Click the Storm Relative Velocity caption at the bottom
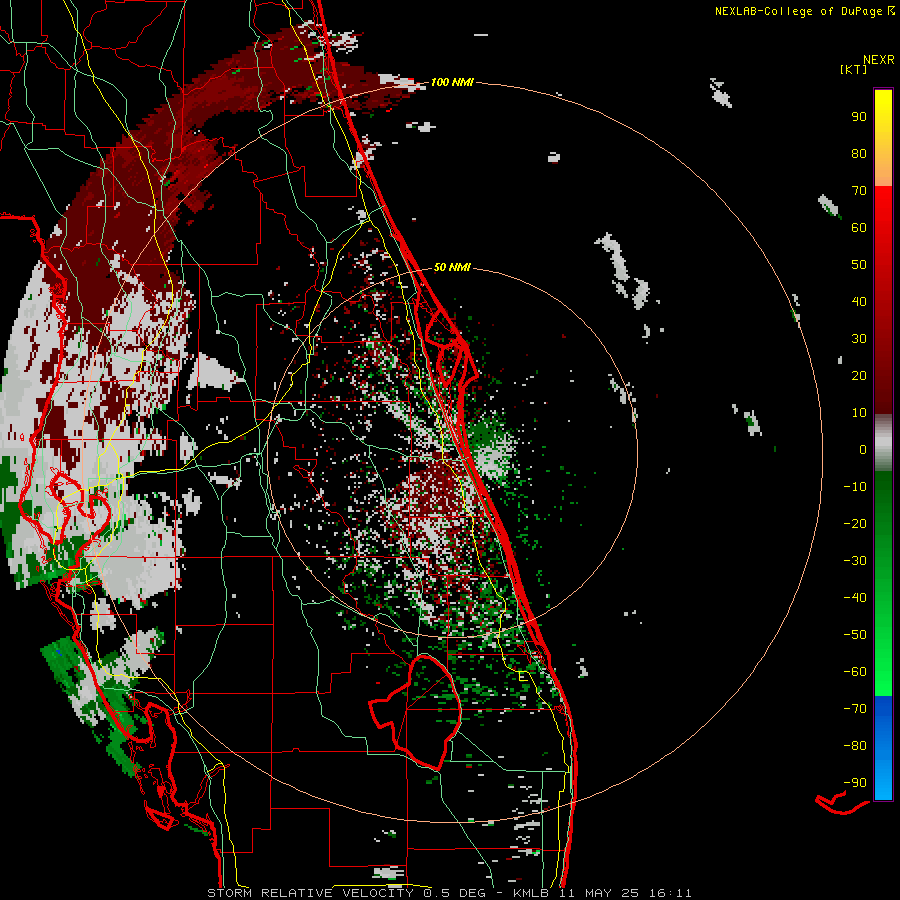 click(x=449, y=893)
